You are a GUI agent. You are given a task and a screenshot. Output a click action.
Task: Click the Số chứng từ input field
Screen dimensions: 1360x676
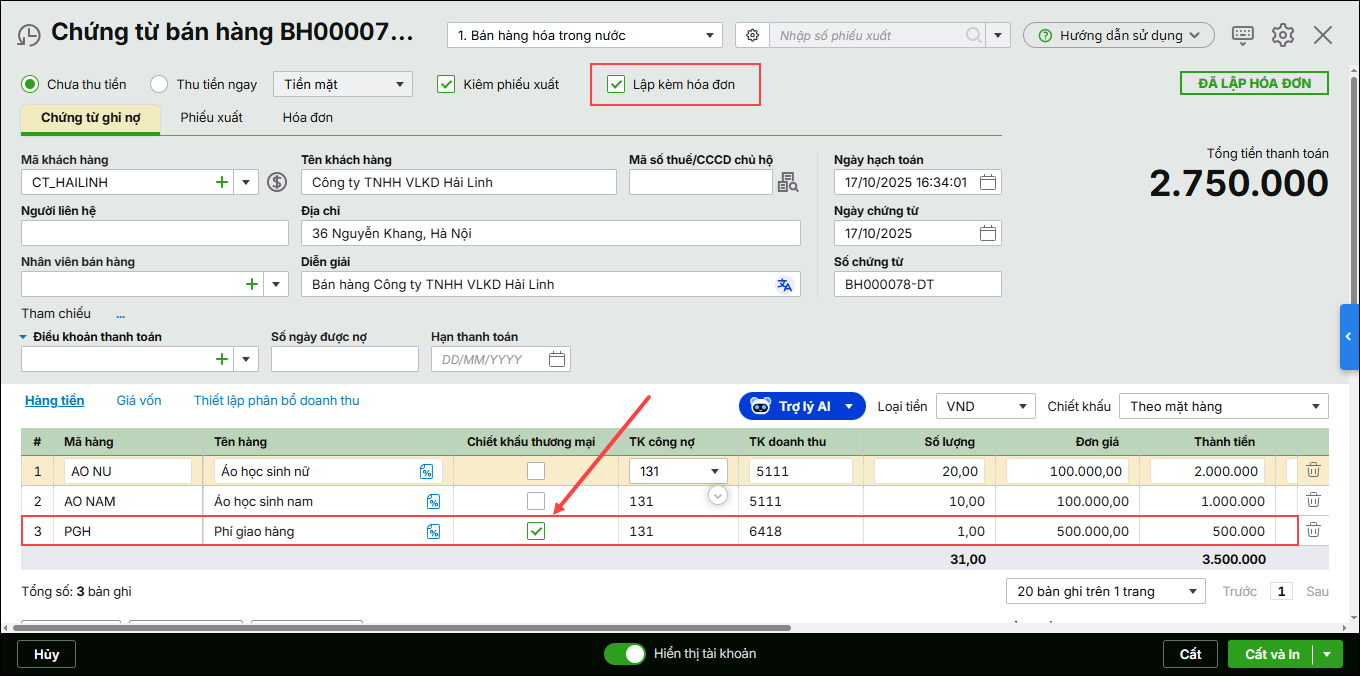click(x=916, y=285)
